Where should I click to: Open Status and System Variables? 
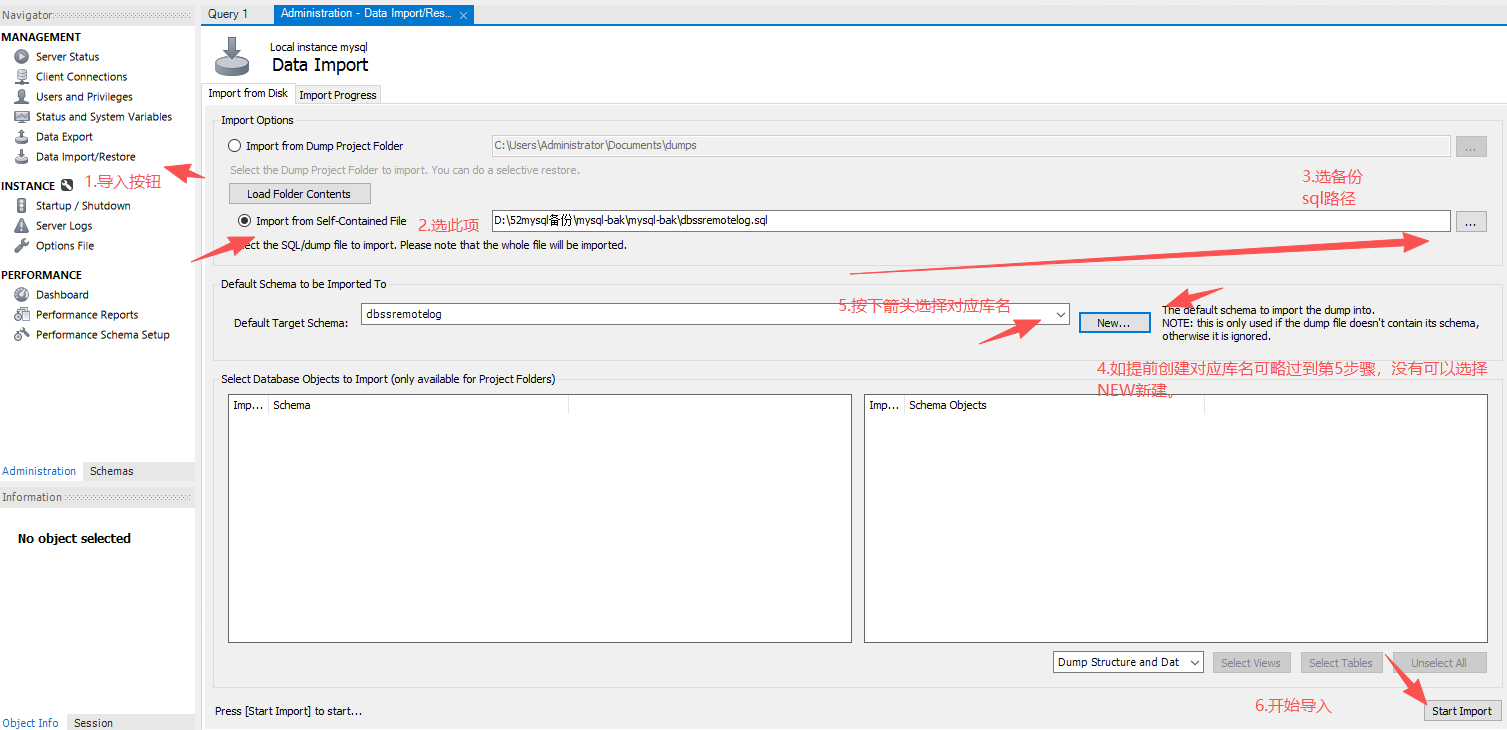[104, 117]
